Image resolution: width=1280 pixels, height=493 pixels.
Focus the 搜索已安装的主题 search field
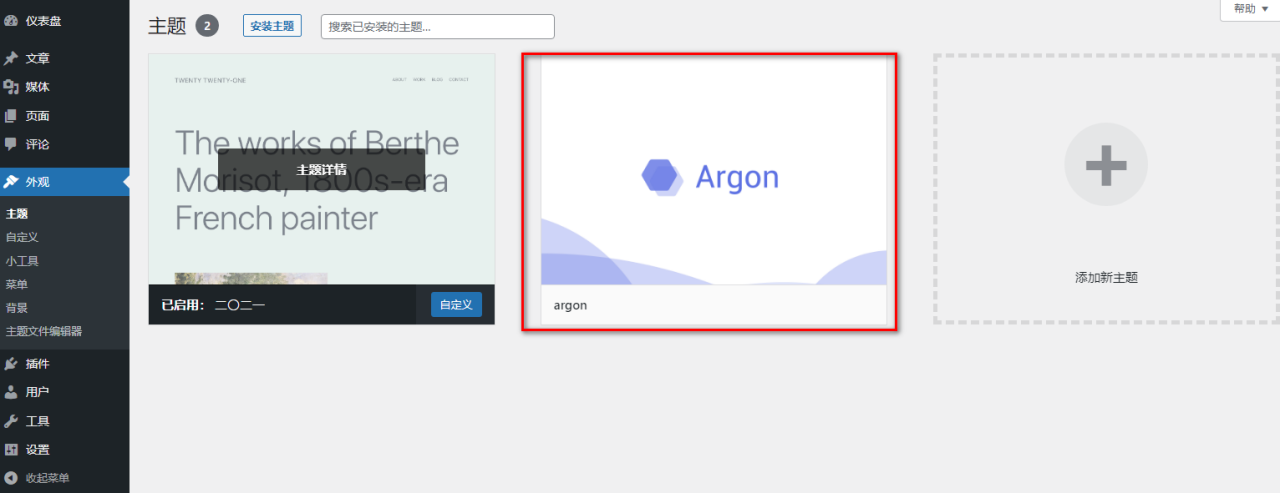pos(438,27)
